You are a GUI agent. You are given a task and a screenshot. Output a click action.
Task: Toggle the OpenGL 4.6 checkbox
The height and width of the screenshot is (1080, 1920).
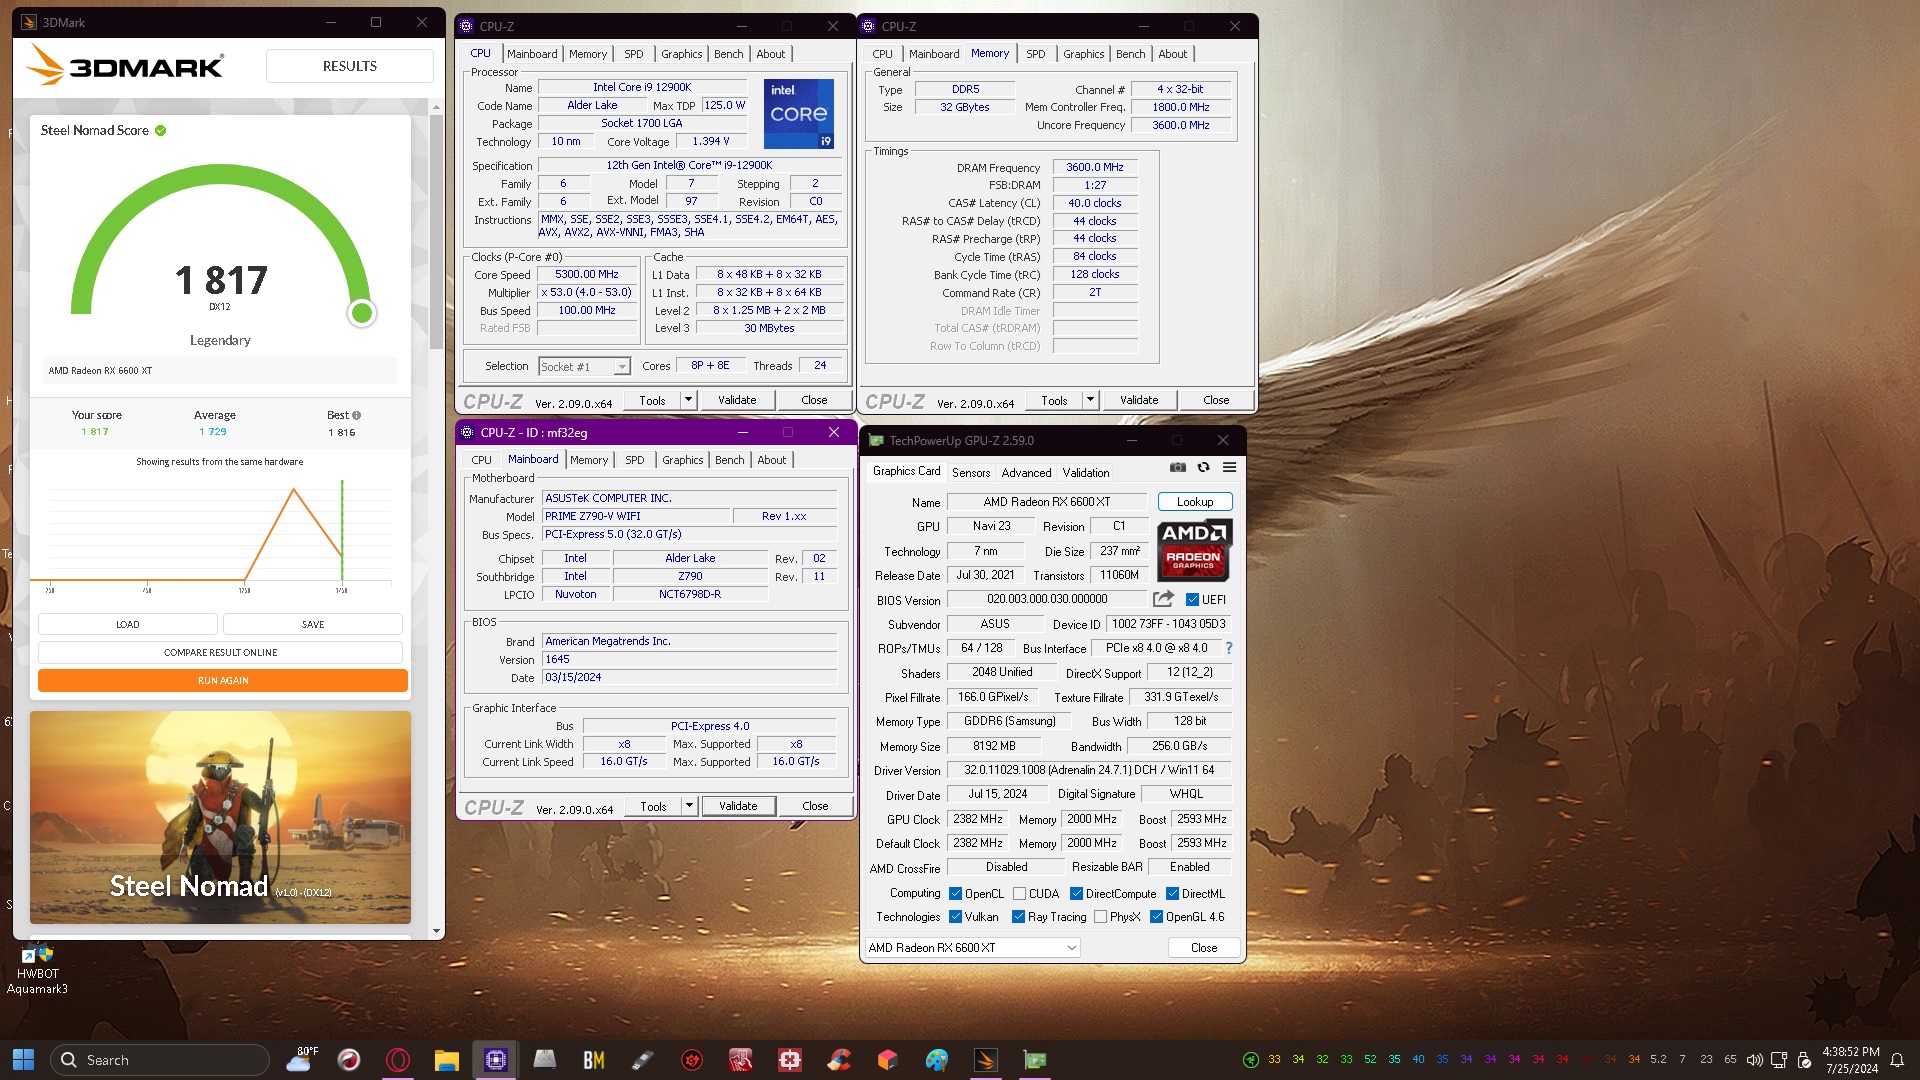(x=1156, y=917)
